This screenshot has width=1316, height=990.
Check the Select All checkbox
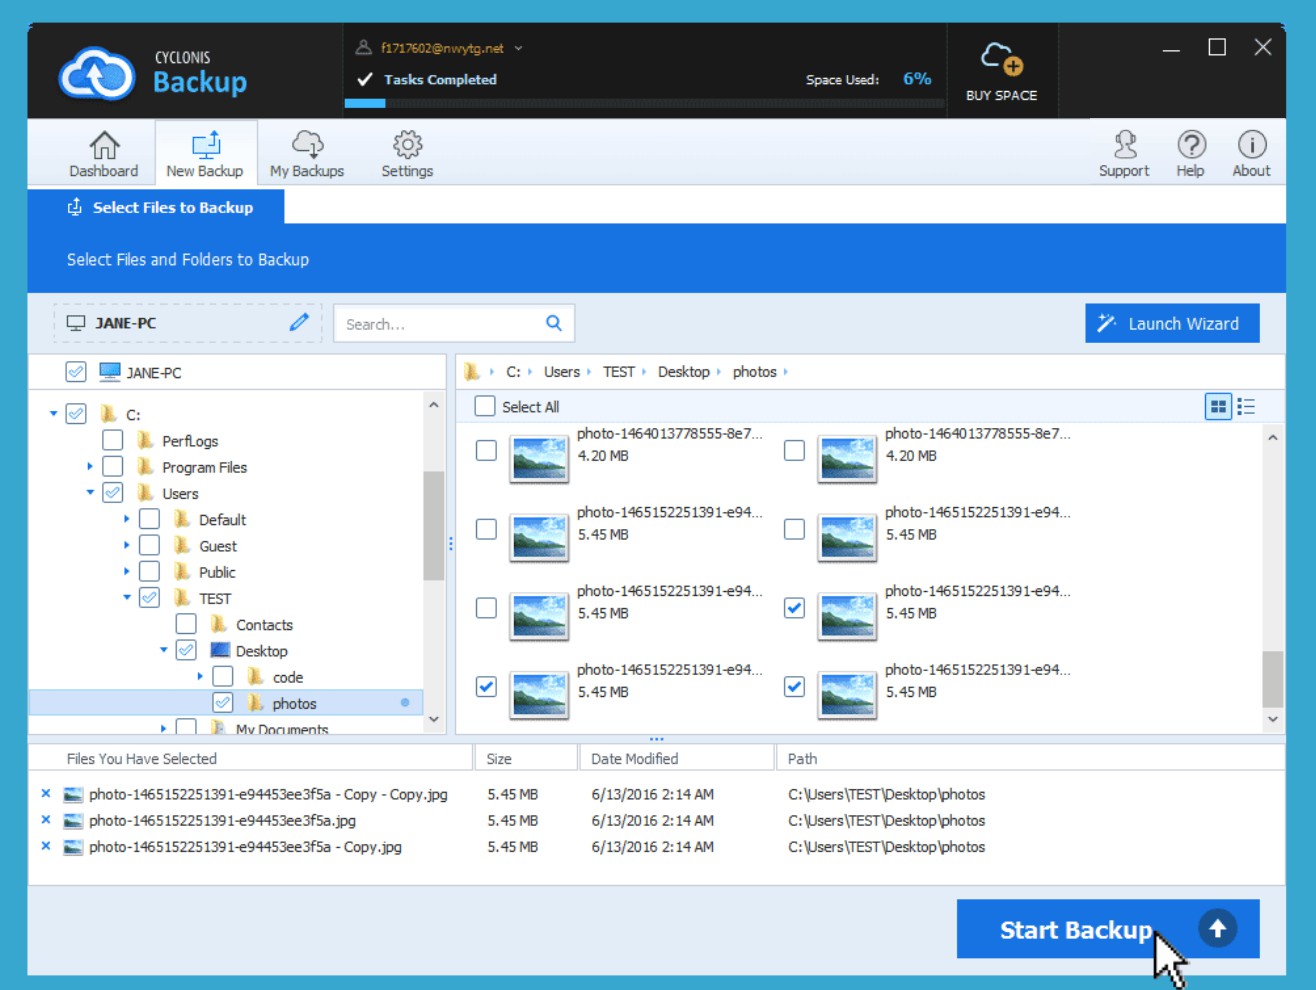click(485, 407)
